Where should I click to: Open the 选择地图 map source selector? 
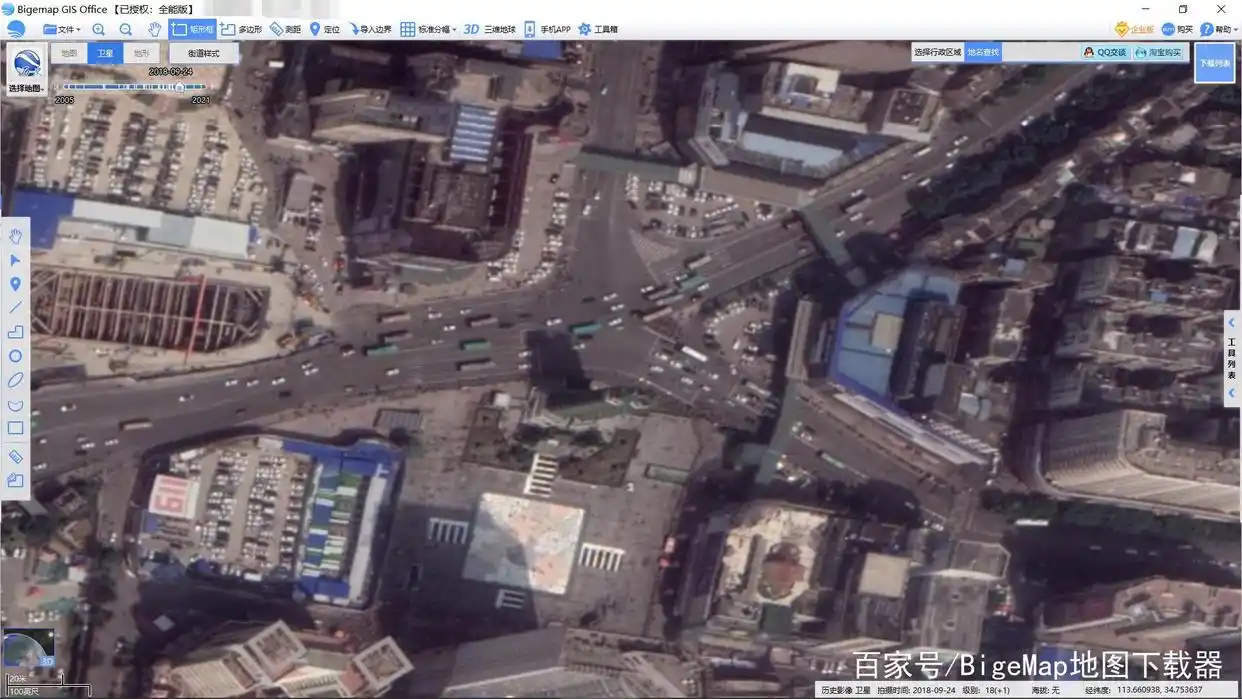(26, 68)
